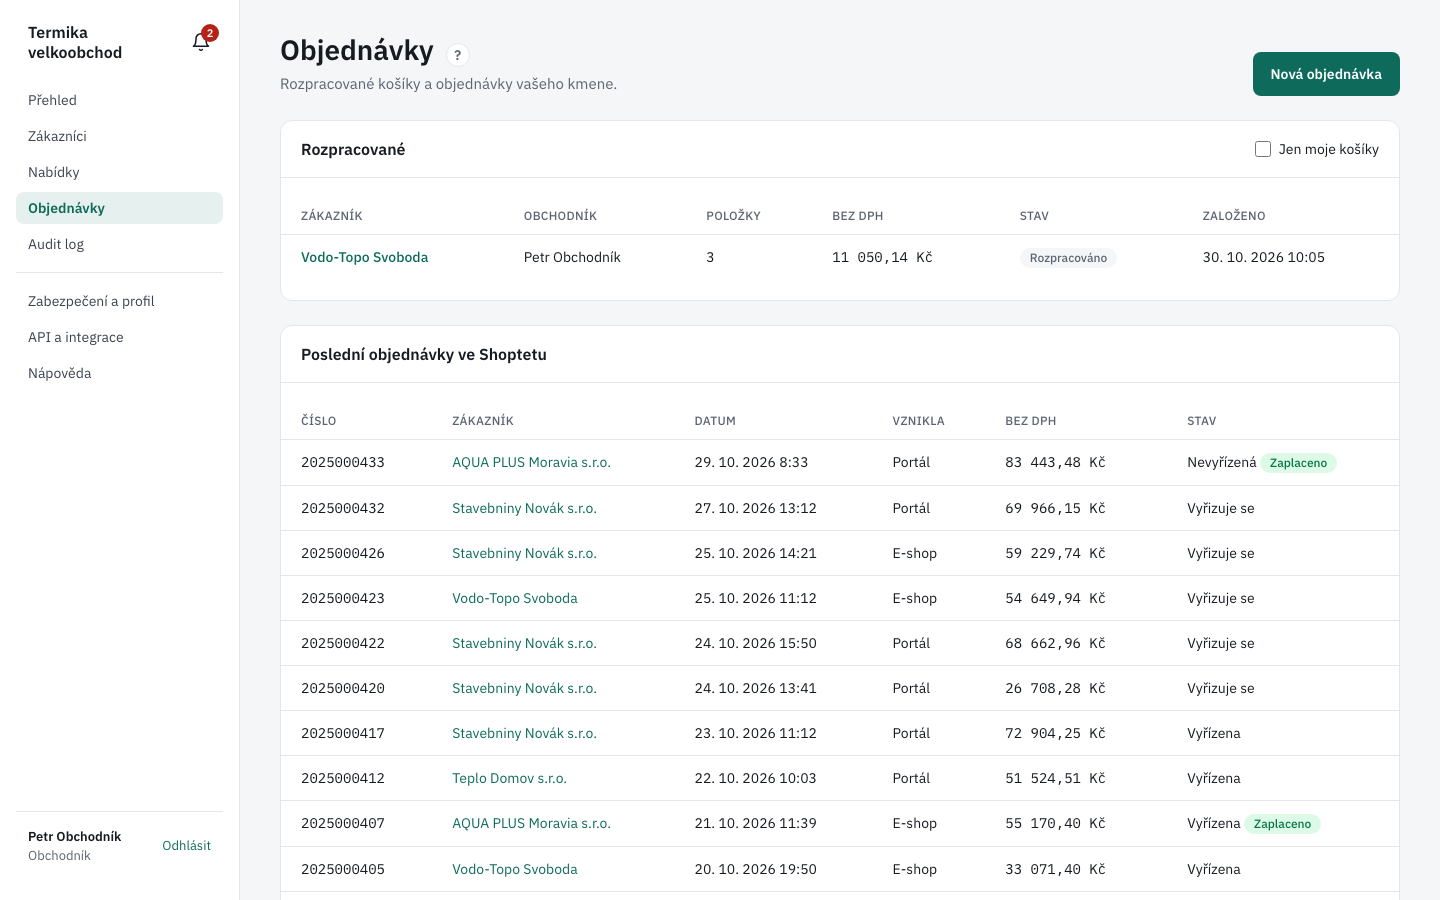This screenshot has width=1440, height=900.
Task: Click the amount 83 443,48 Kč
Action: click(1055, 462)
